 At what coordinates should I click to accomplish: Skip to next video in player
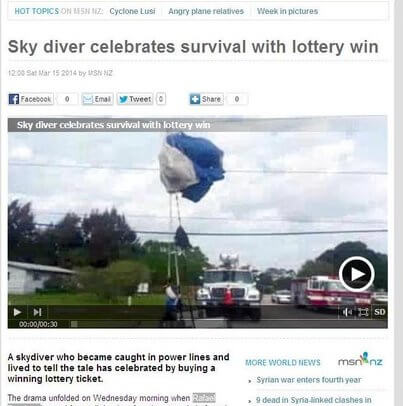[x=37, y=312]
